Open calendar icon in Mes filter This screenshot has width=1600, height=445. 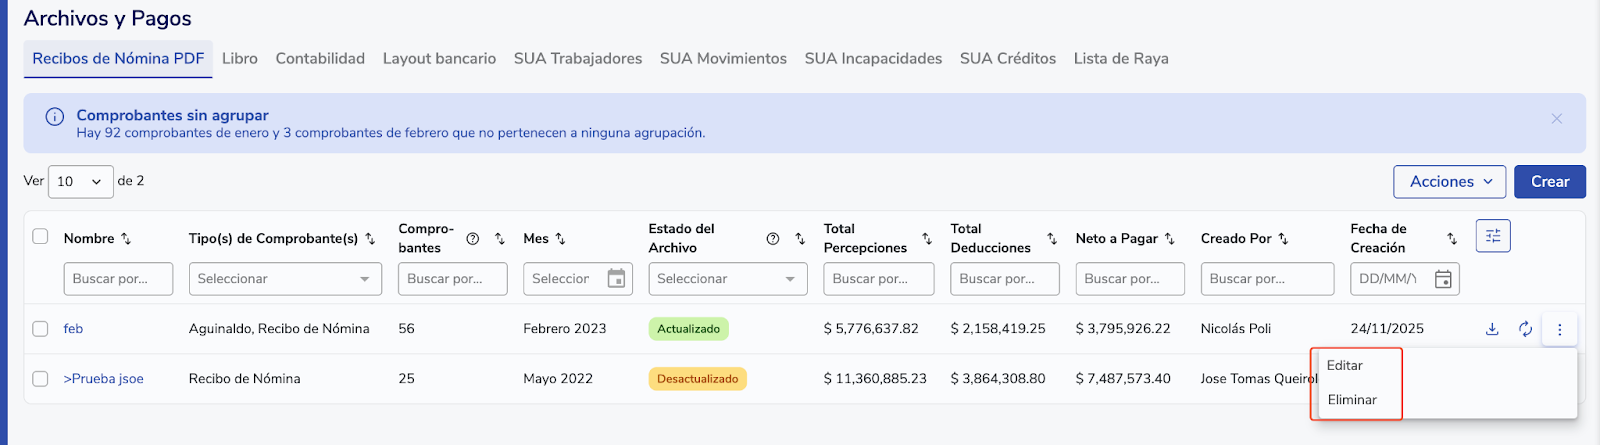pyautogui.click(x=617, y=279)
